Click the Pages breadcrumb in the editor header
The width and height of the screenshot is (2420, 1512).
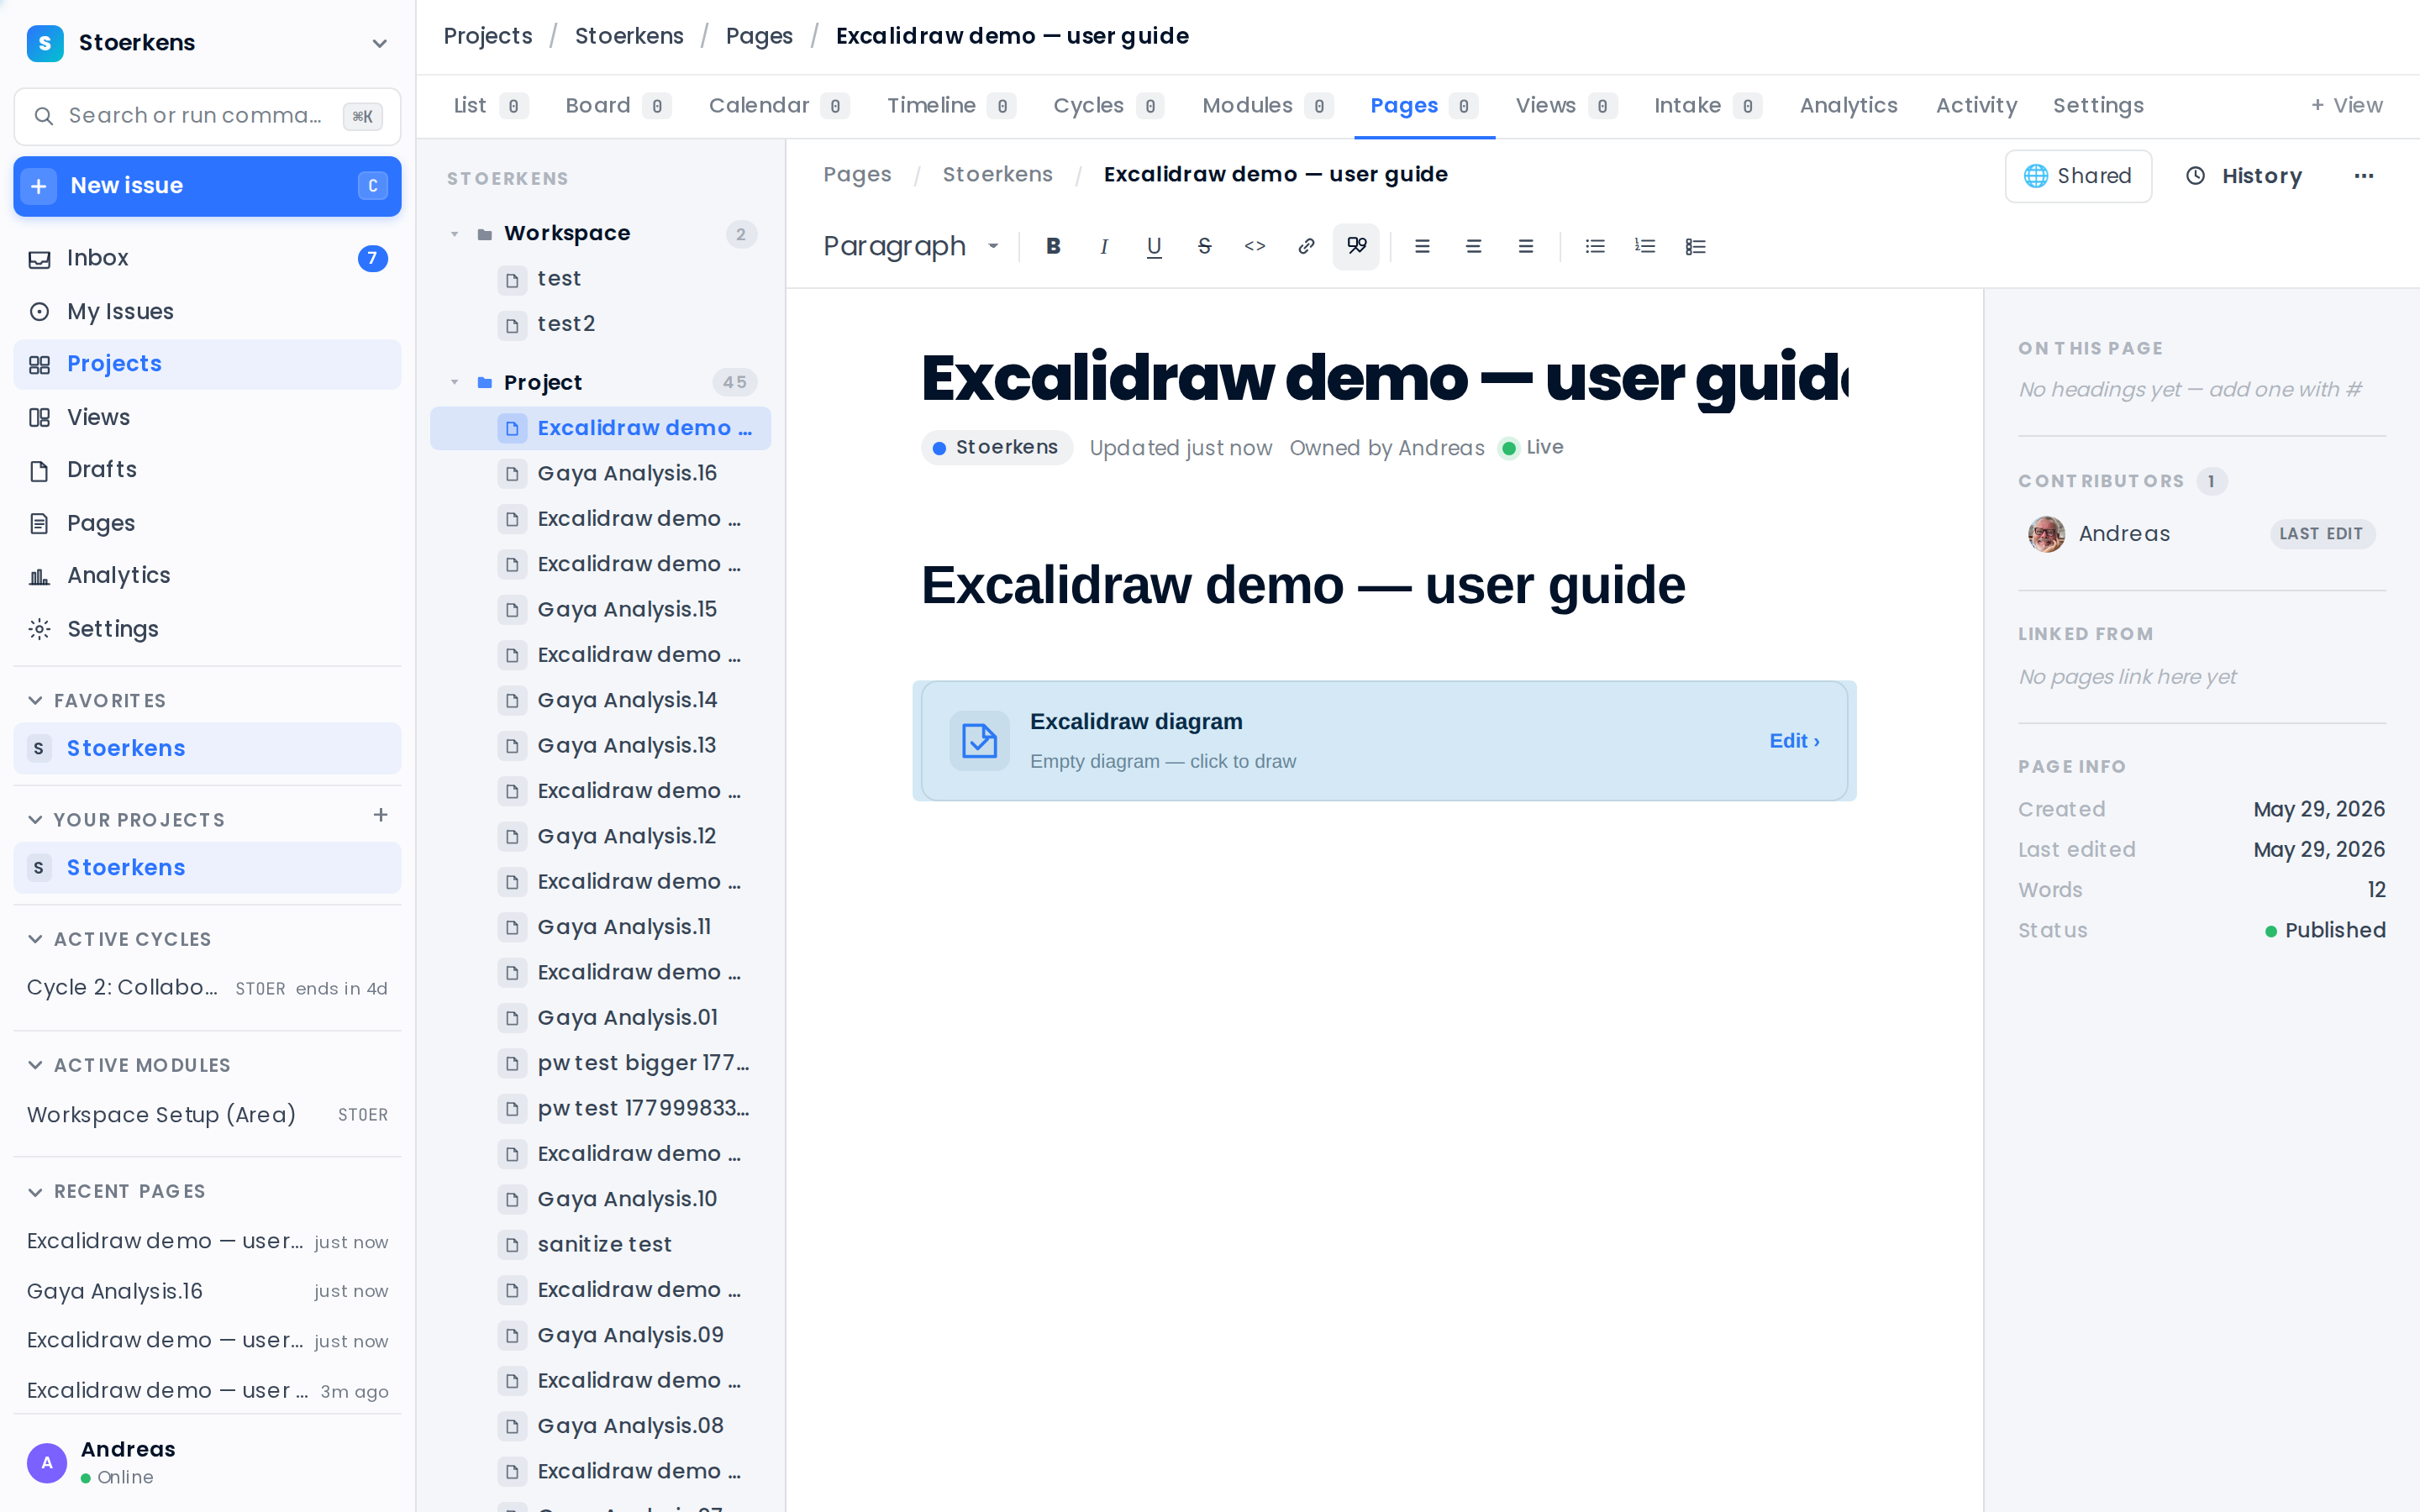point(857,175)
